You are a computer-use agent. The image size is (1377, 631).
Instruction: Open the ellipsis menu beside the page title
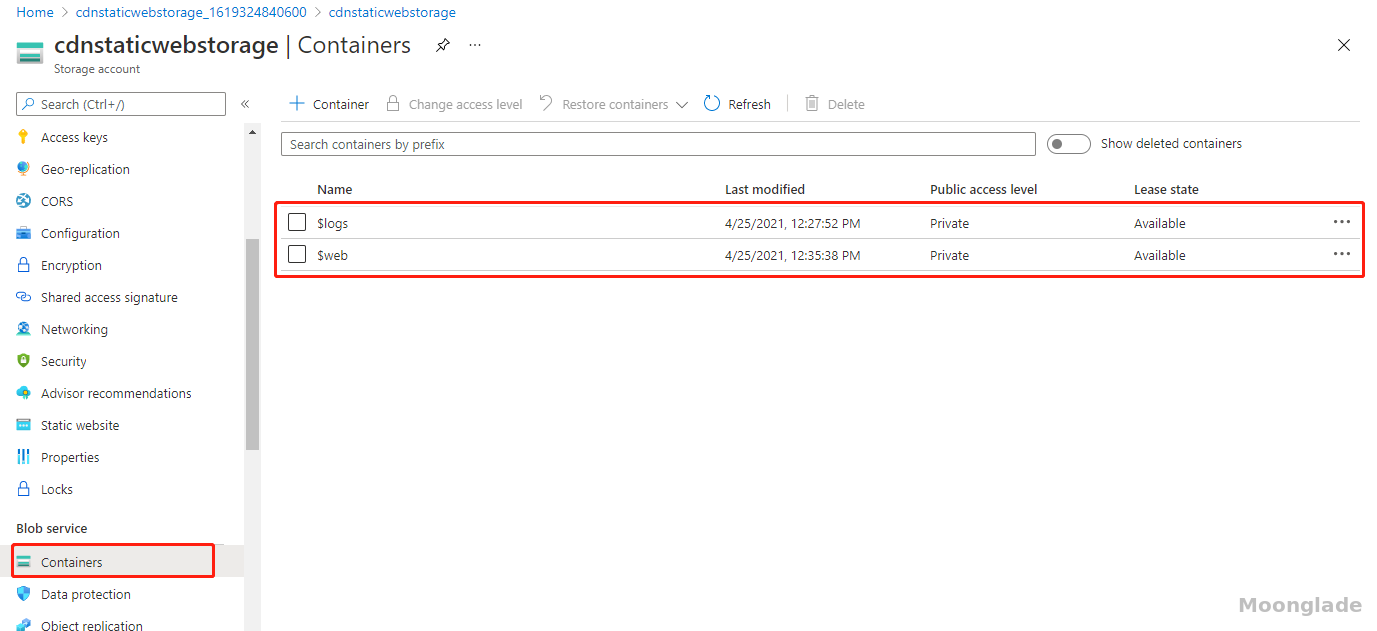click(475, 45)
